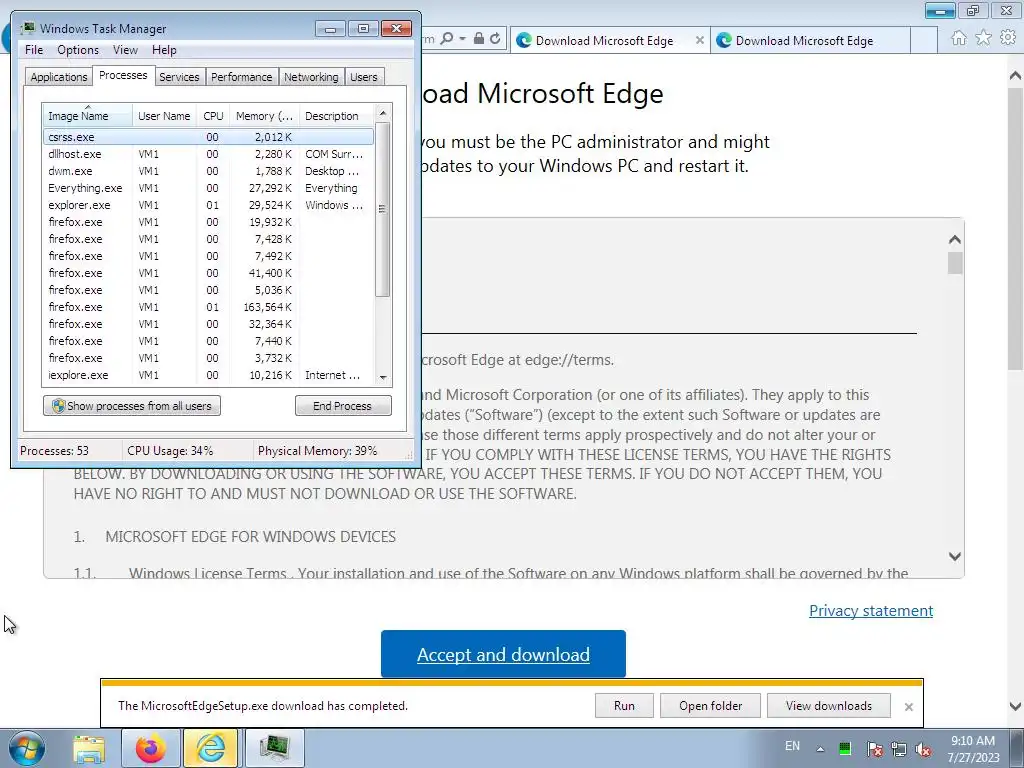Open the Task Manager Options menu
The height and width of the screenshot is (768, 1024).
click(x=78, y=50)
